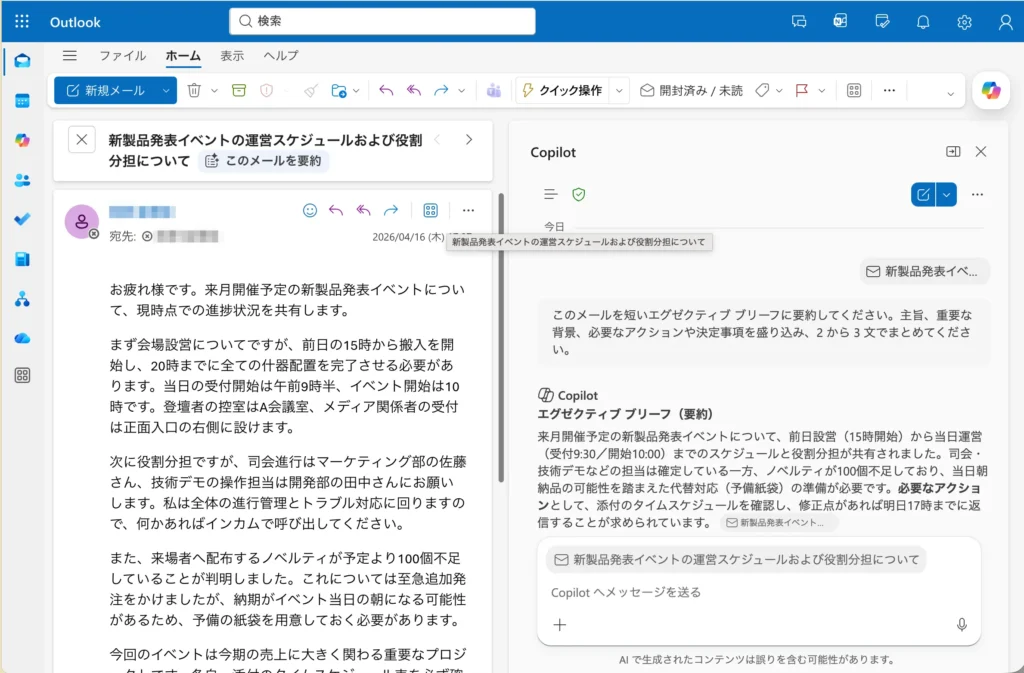Expand the ribbon with chevron
Screen dimensions: 1024x673
point(951,93)
